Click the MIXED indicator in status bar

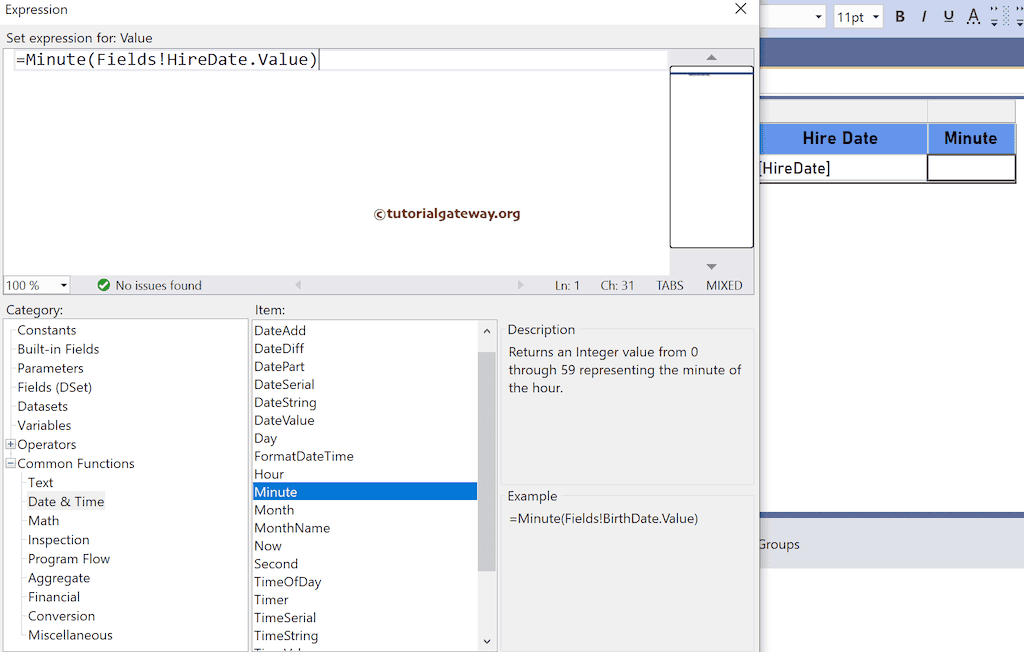[723, 285]
